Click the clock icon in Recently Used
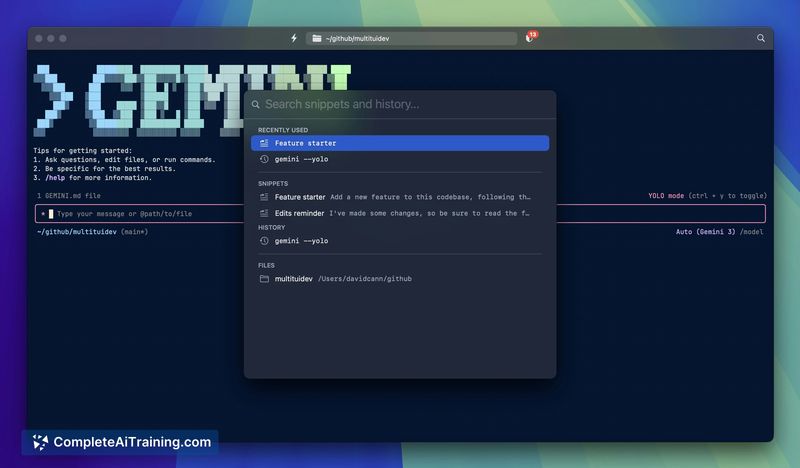The height and width of the screenshot is (468, 800). click(x=264, y=159)
